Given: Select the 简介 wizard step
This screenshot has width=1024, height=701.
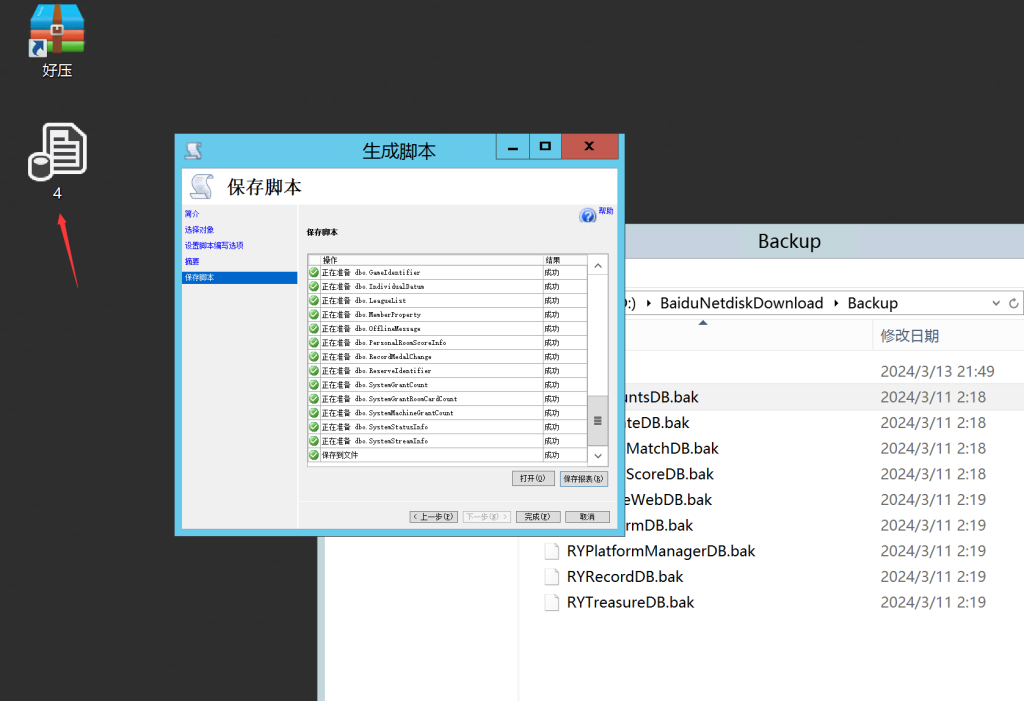Looking at the screenshot, I should point(192,213).
